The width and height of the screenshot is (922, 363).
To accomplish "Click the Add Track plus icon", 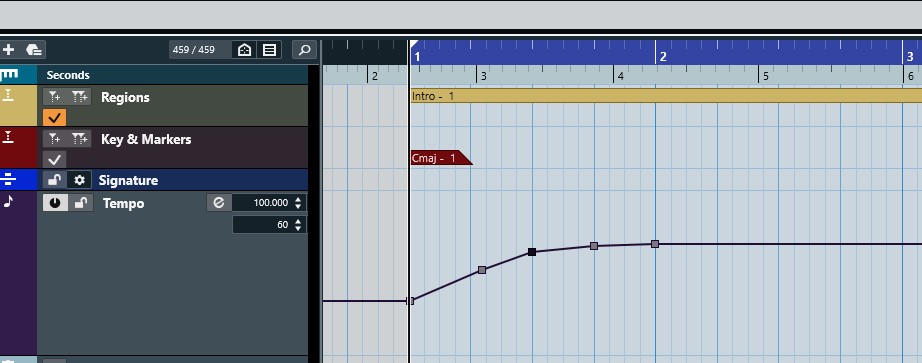I will pos(9,50).
